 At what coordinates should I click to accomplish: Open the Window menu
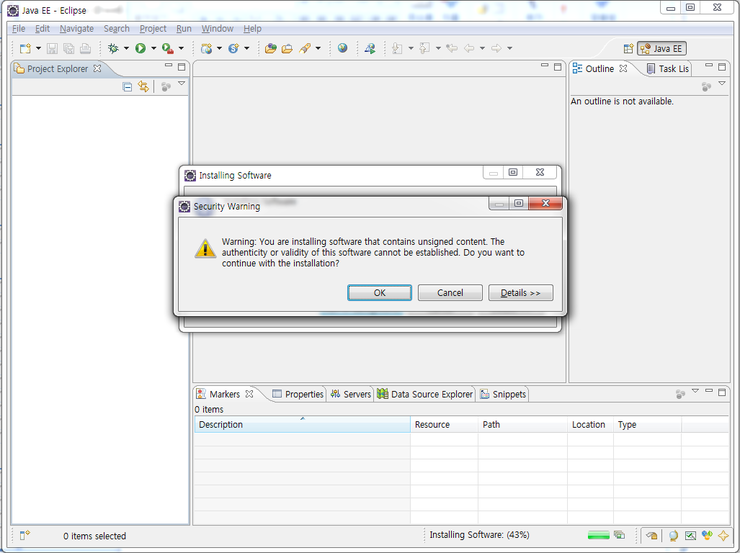(218, 29)
